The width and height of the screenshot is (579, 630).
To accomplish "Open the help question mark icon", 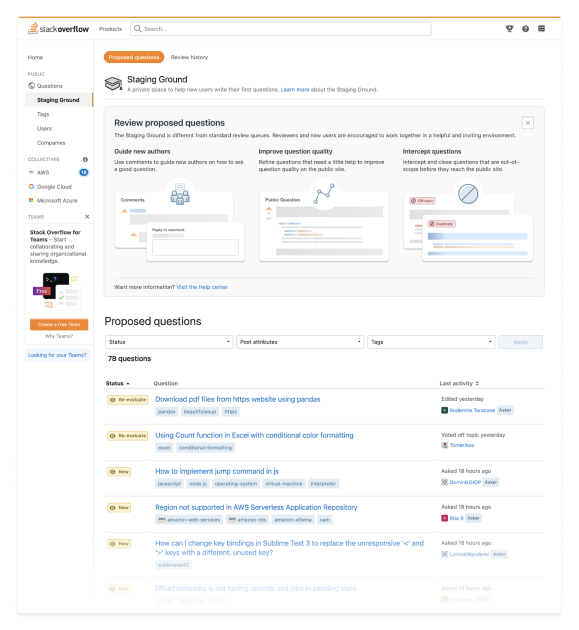I will coord(525,29).
